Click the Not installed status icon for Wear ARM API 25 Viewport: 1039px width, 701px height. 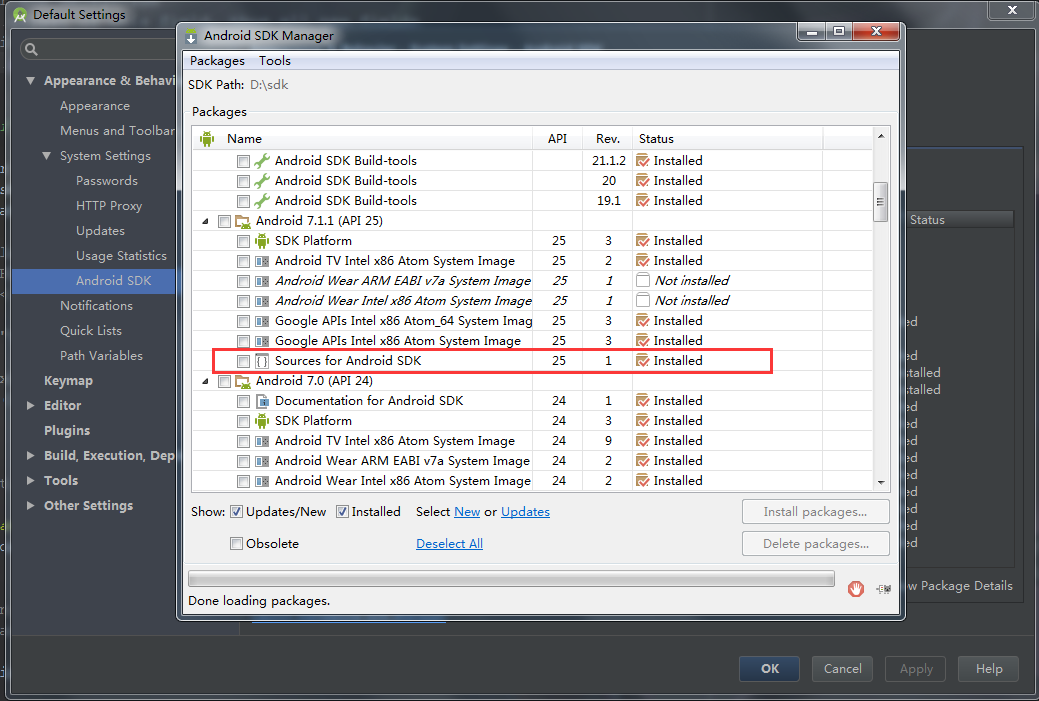(x=642, y=280)
